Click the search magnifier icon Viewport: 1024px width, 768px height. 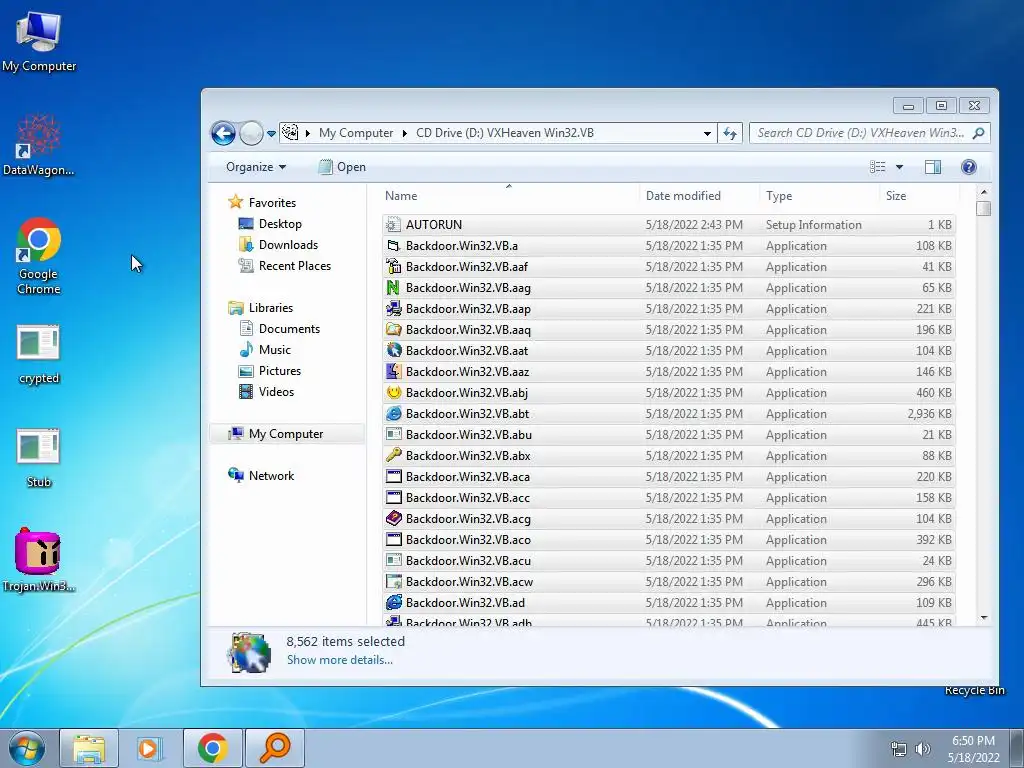point(978,133)
